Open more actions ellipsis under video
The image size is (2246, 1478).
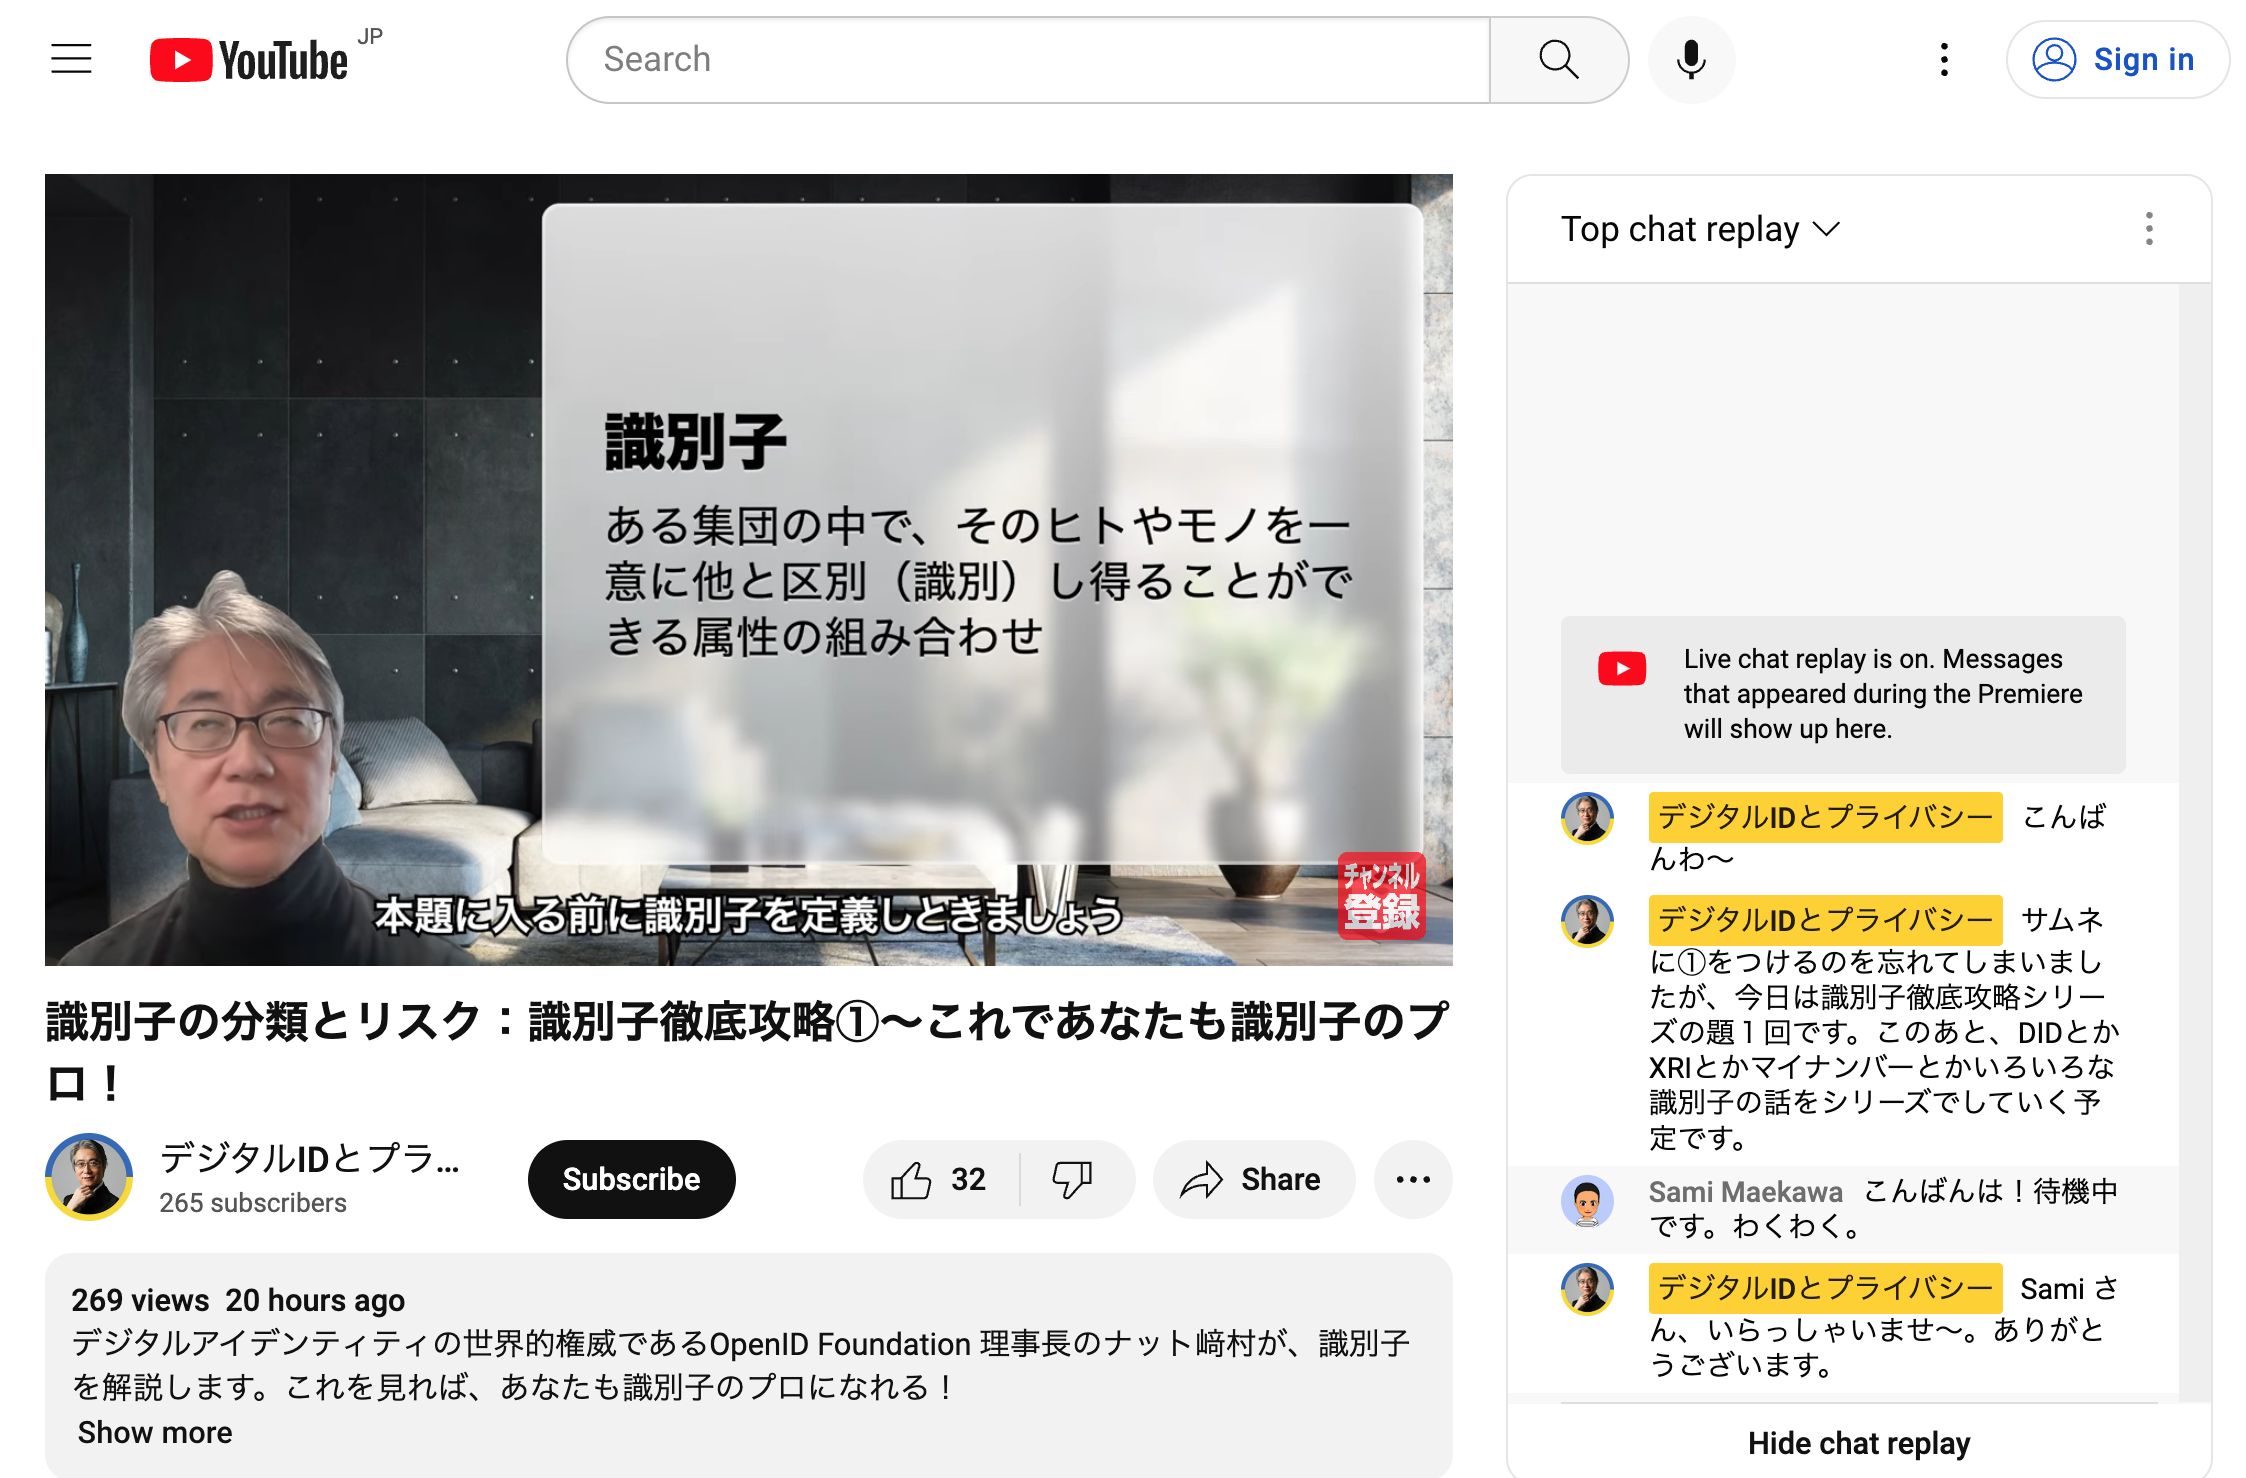(x=1413, y=1180)
